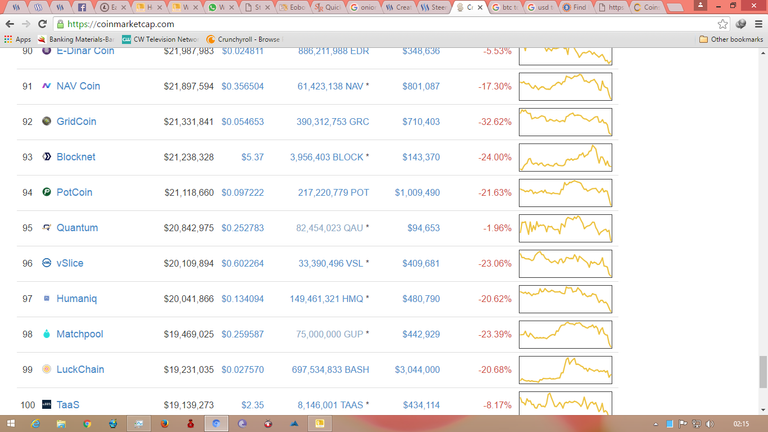Viewport: 768px width, 432px height.
Task: Click the GridCoin logo icon
Action: tap(47, 121)
